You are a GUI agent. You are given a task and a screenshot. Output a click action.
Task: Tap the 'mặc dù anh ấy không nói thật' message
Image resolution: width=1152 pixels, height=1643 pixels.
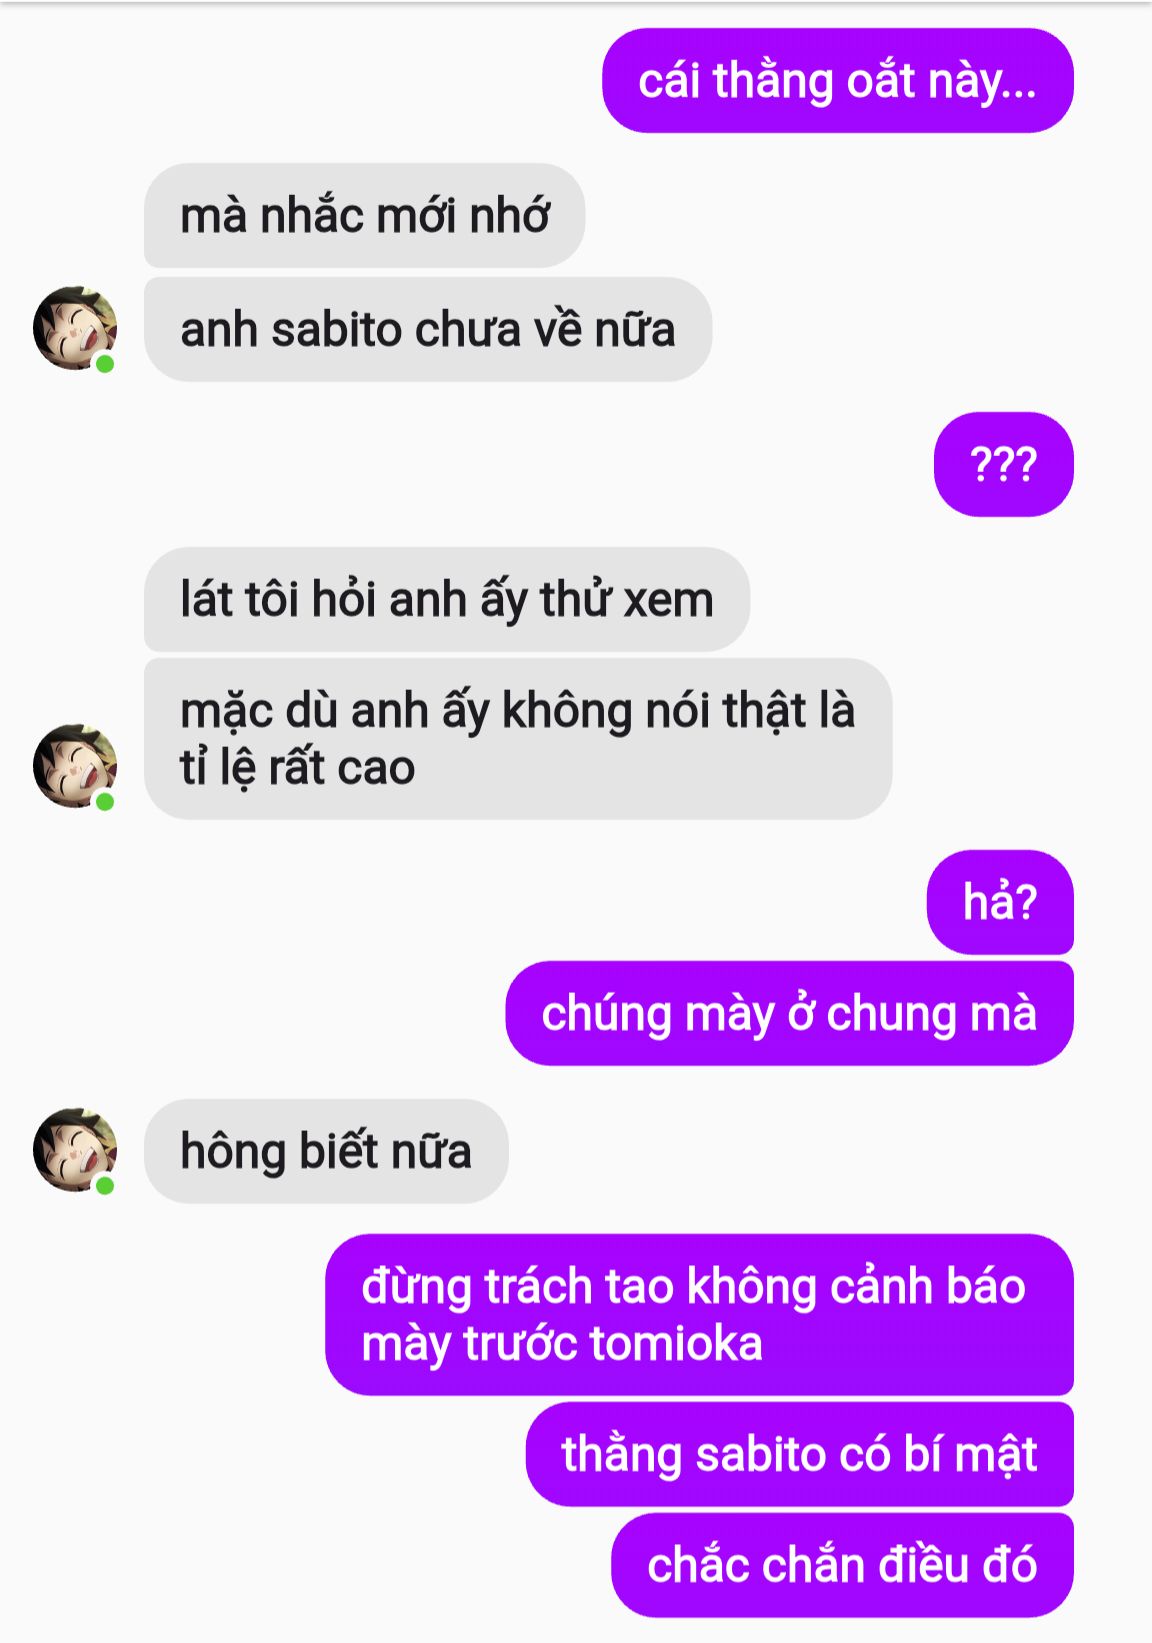click(518, 739)
